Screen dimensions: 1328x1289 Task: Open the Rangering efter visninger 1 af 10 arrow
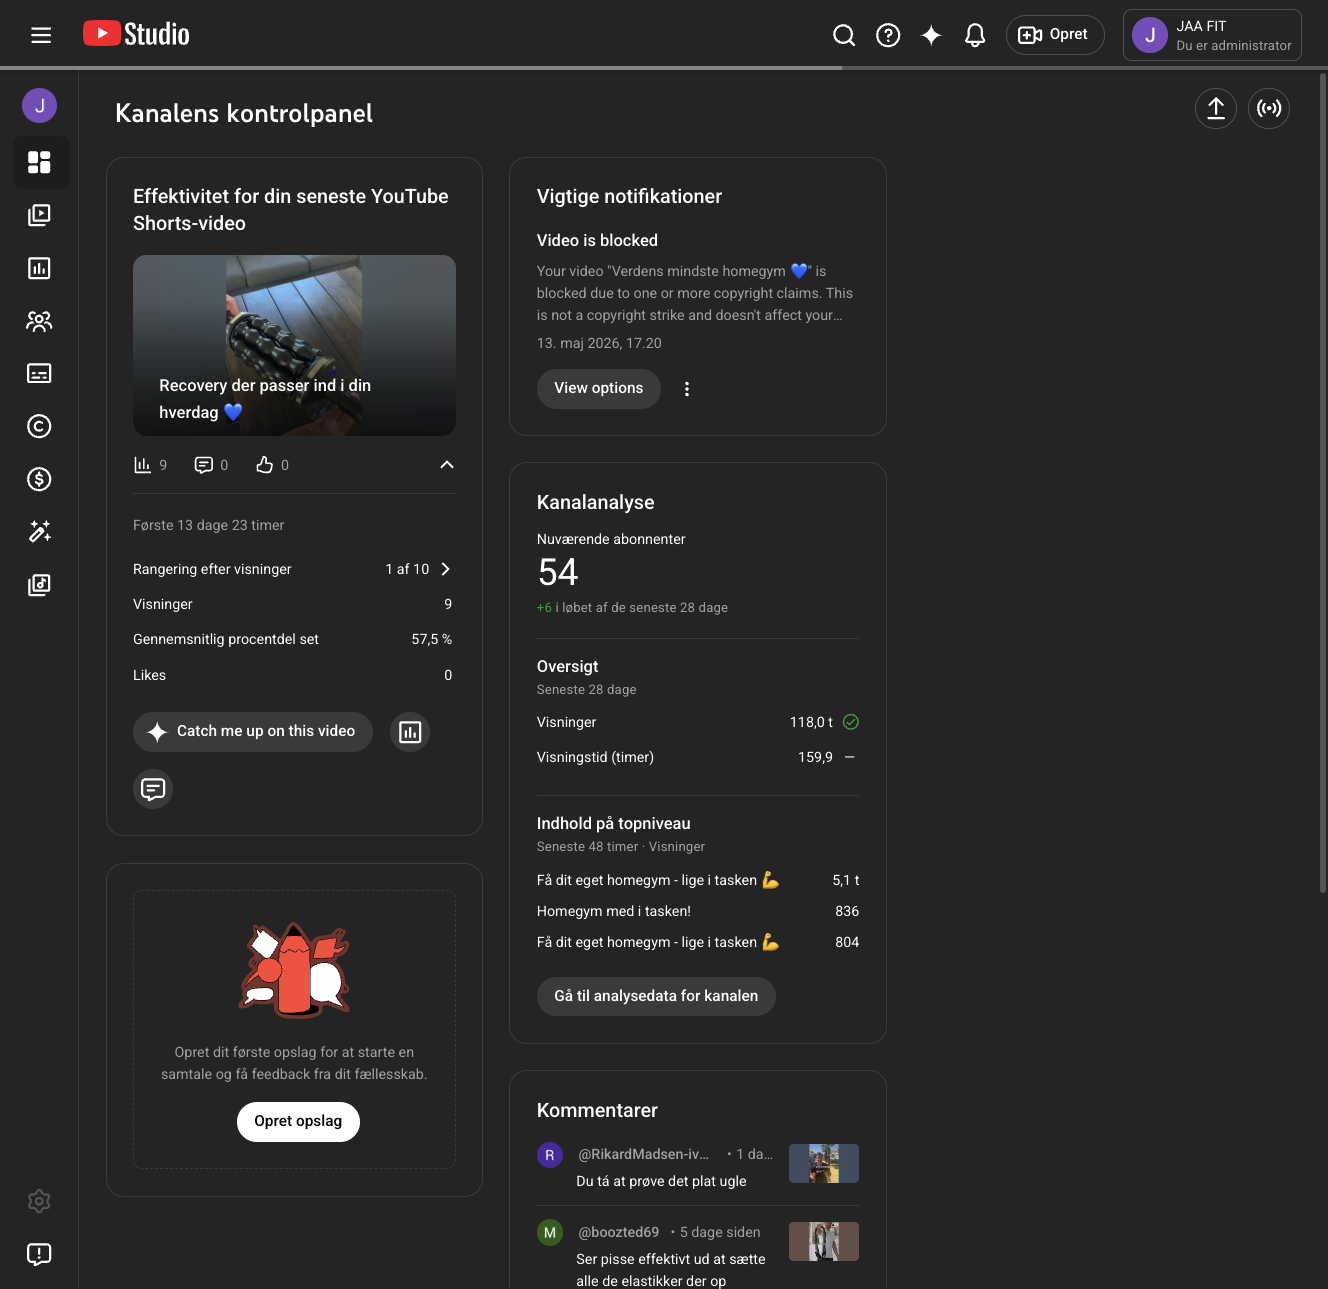446,569
